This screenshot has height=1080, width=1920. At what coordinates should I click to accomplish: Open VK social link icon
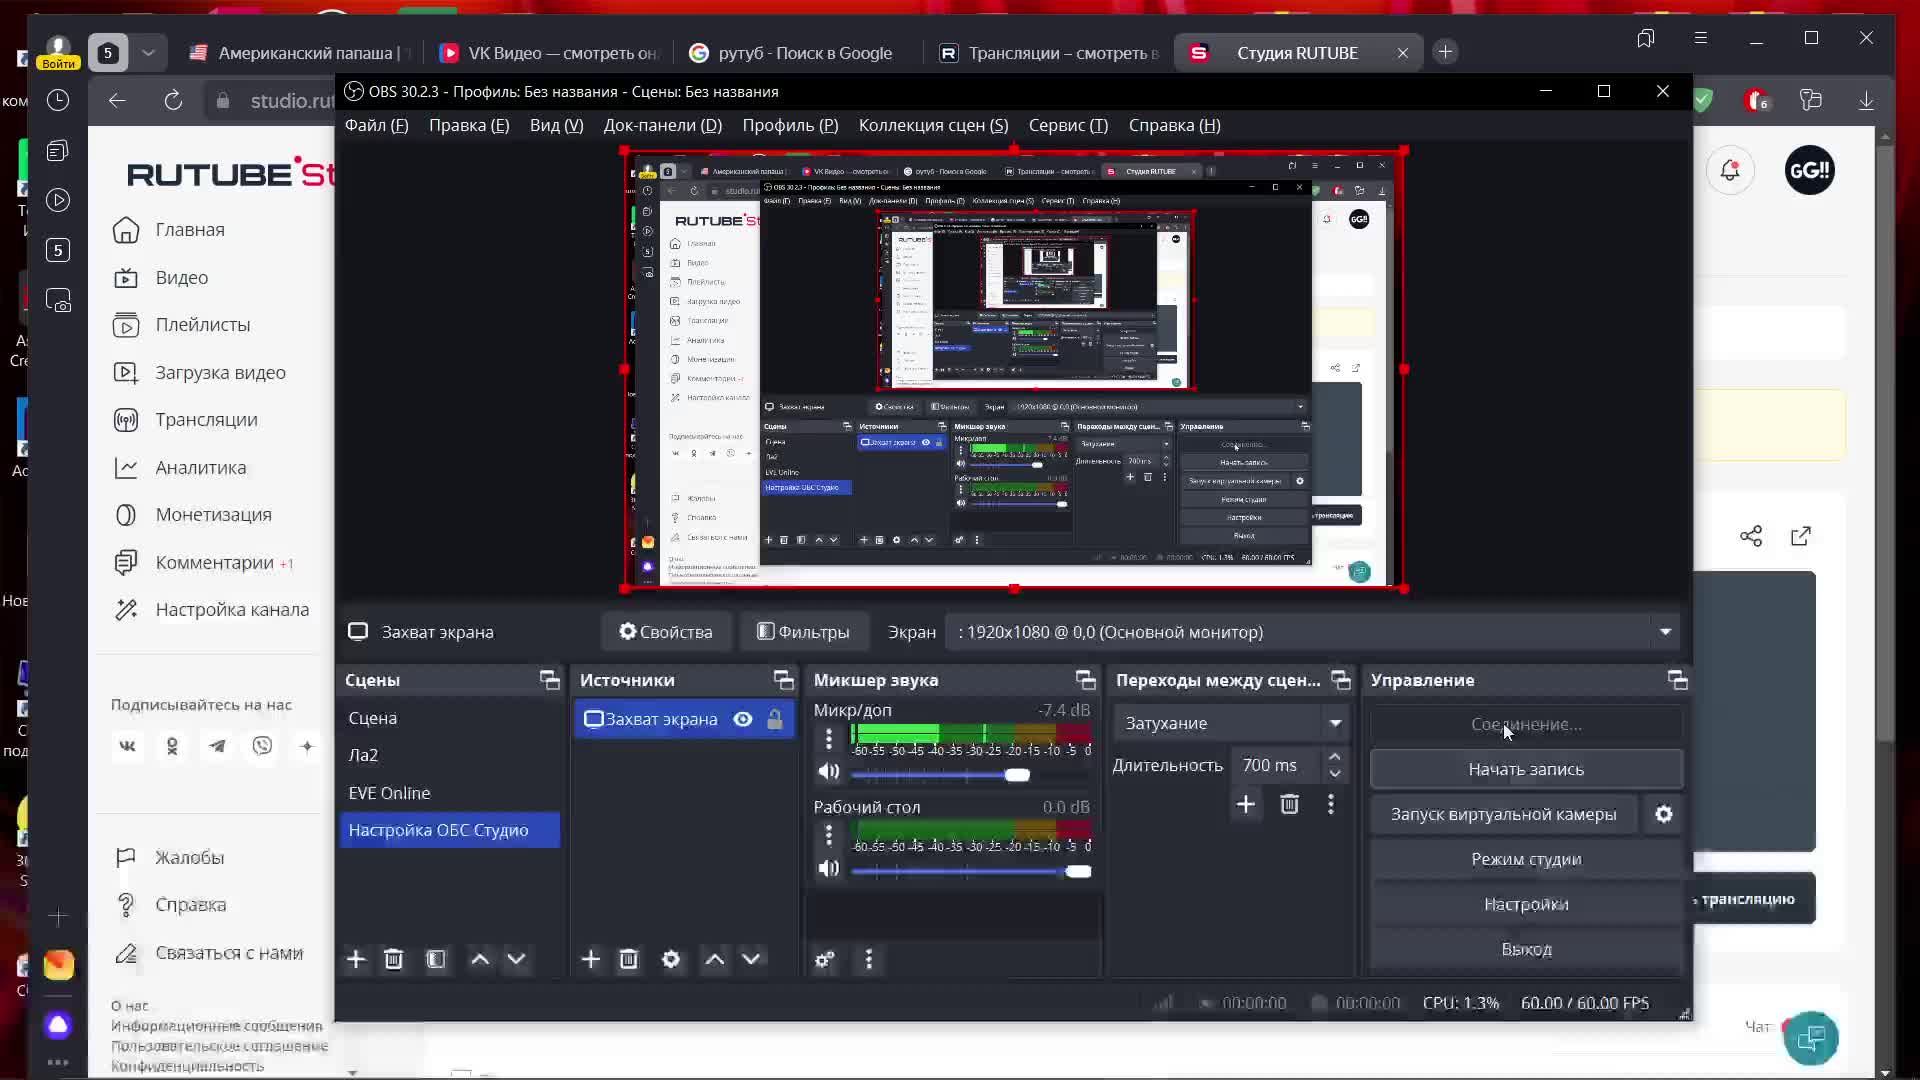127,747
